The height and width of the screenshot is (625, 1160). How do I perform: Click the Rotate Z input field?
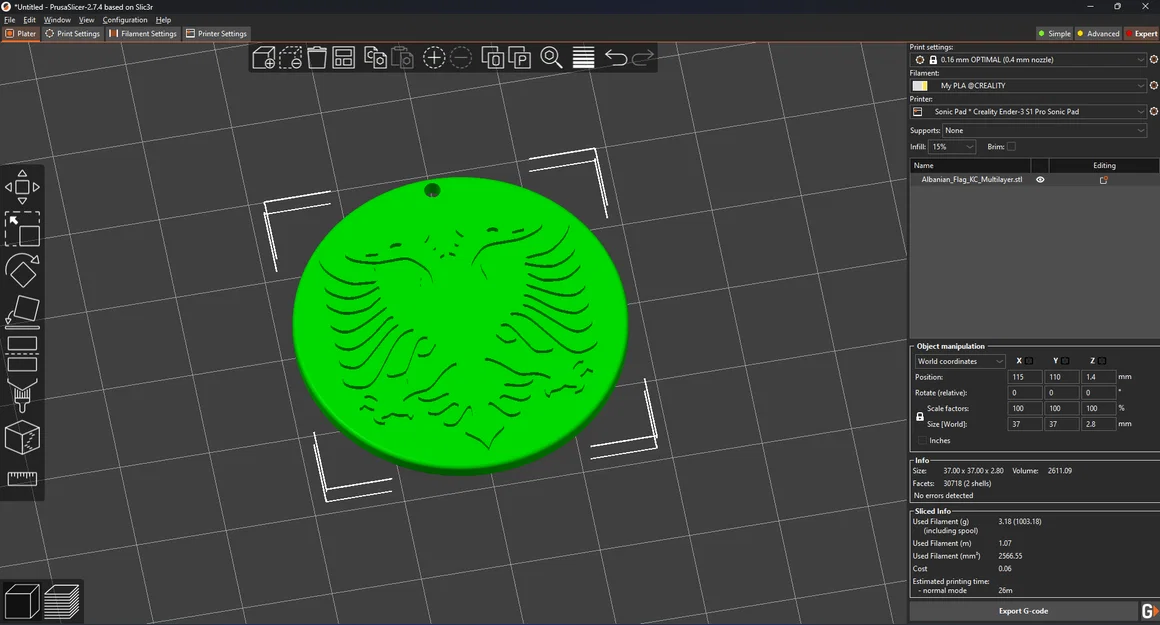(1098, 393)
